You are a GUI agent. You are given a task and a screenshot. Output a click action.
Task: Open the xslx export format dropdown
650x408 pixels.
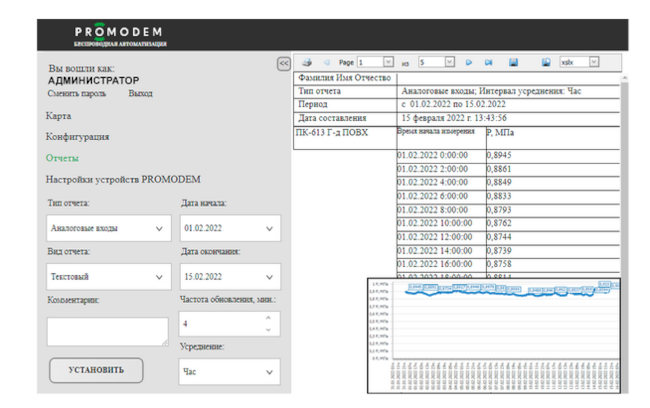(x=594, y=62)
